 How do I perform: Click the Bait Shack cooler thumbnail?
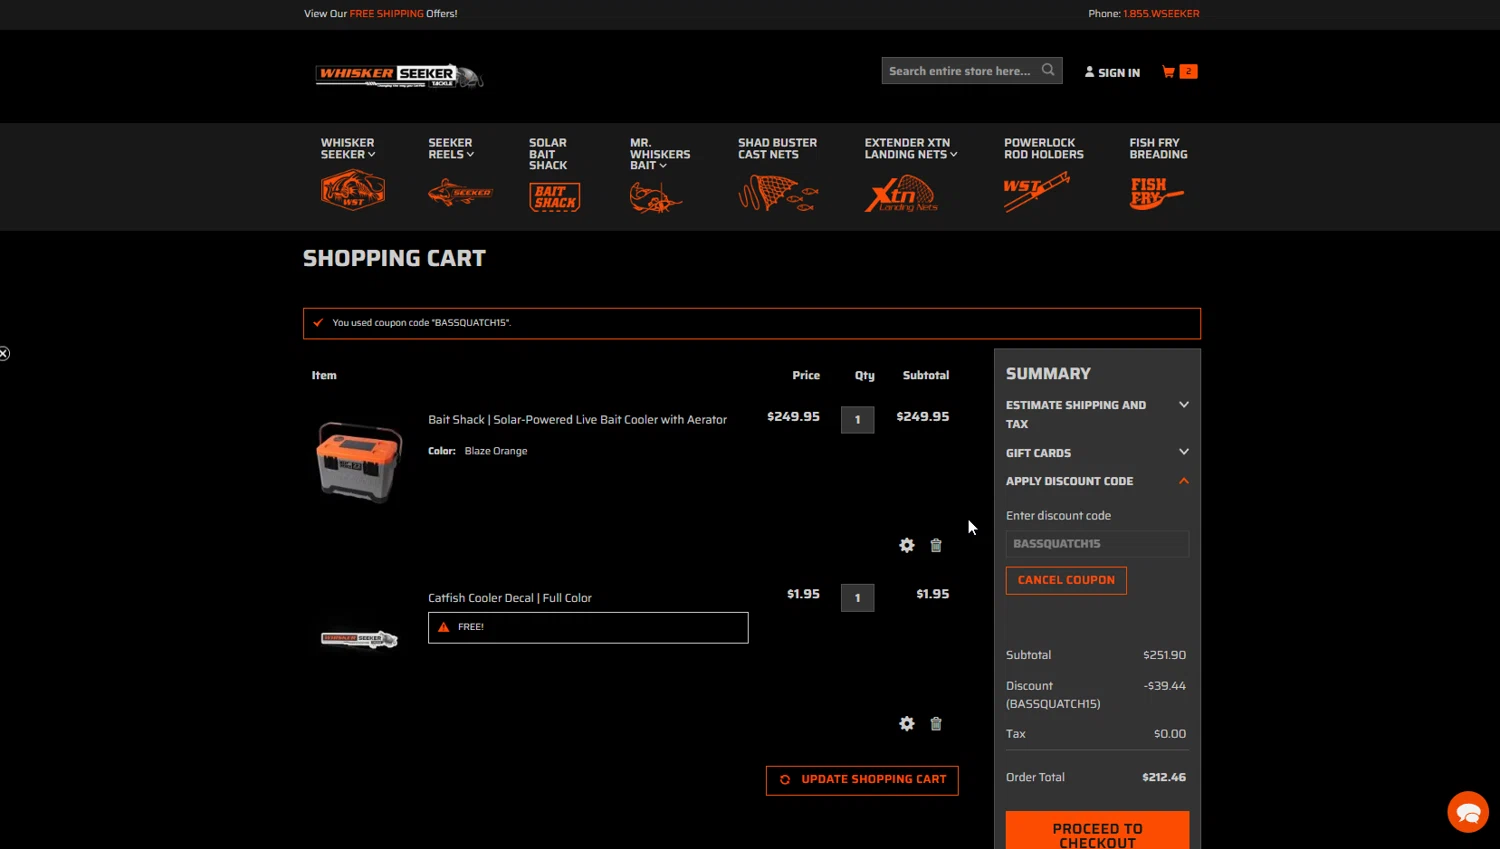click(359, 461)
